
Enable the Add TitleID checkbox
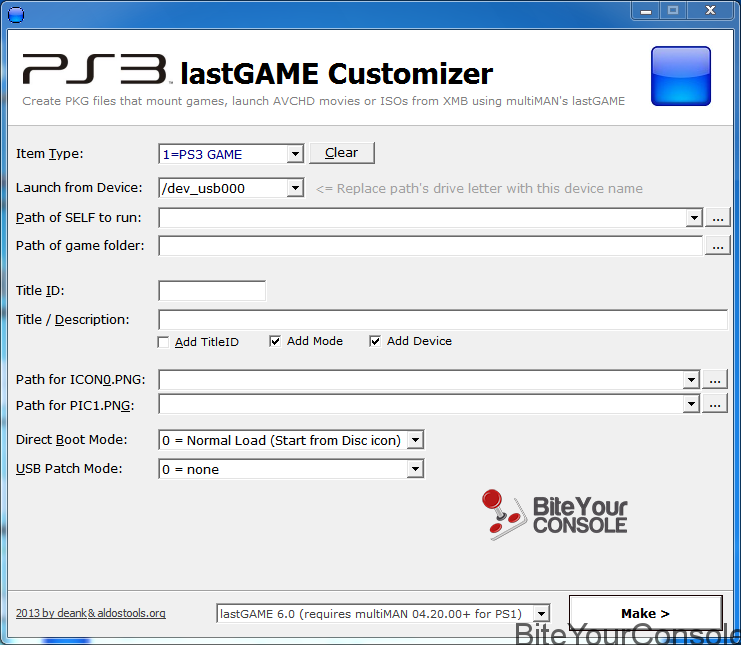(x=164, y=342)
